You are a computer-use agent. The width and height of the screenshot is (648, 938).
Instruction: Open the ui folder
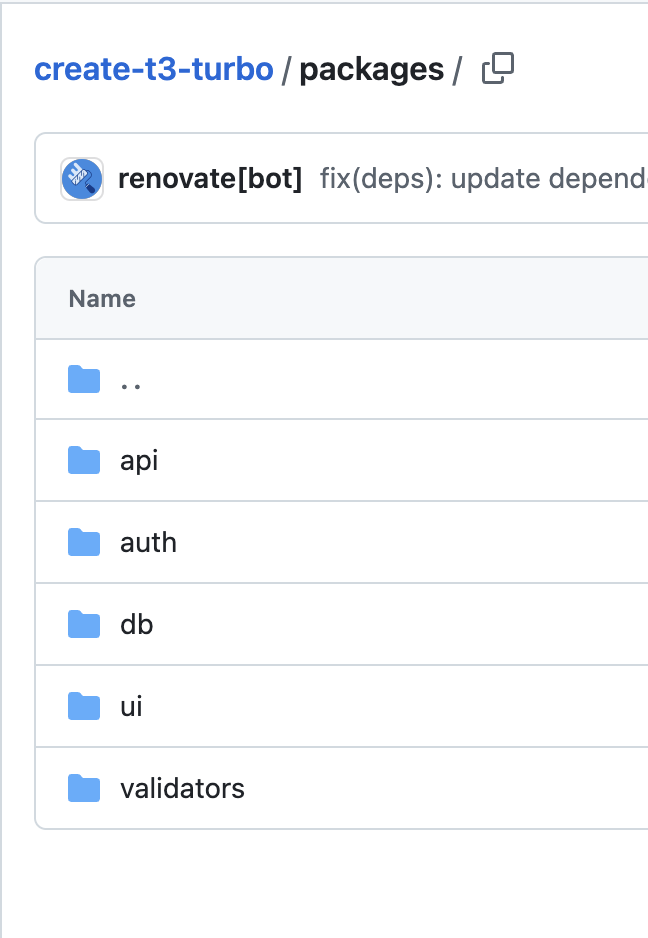click(131, 706)
